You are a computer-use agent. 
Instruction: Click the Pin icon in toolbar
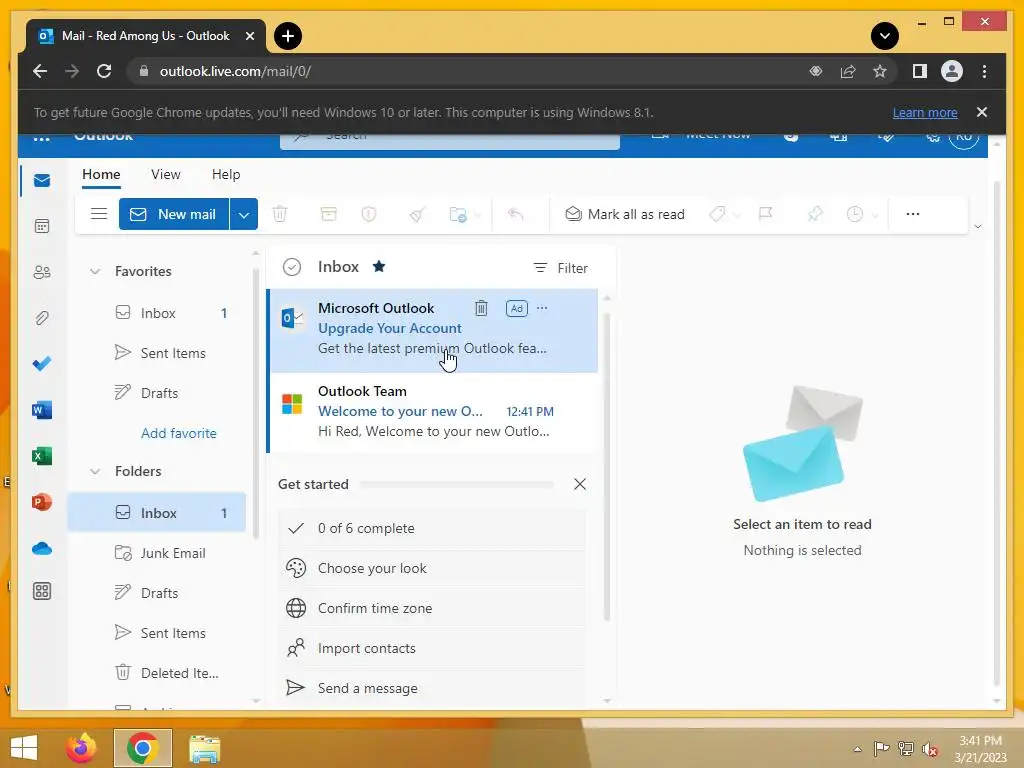[x=814, y=214]
